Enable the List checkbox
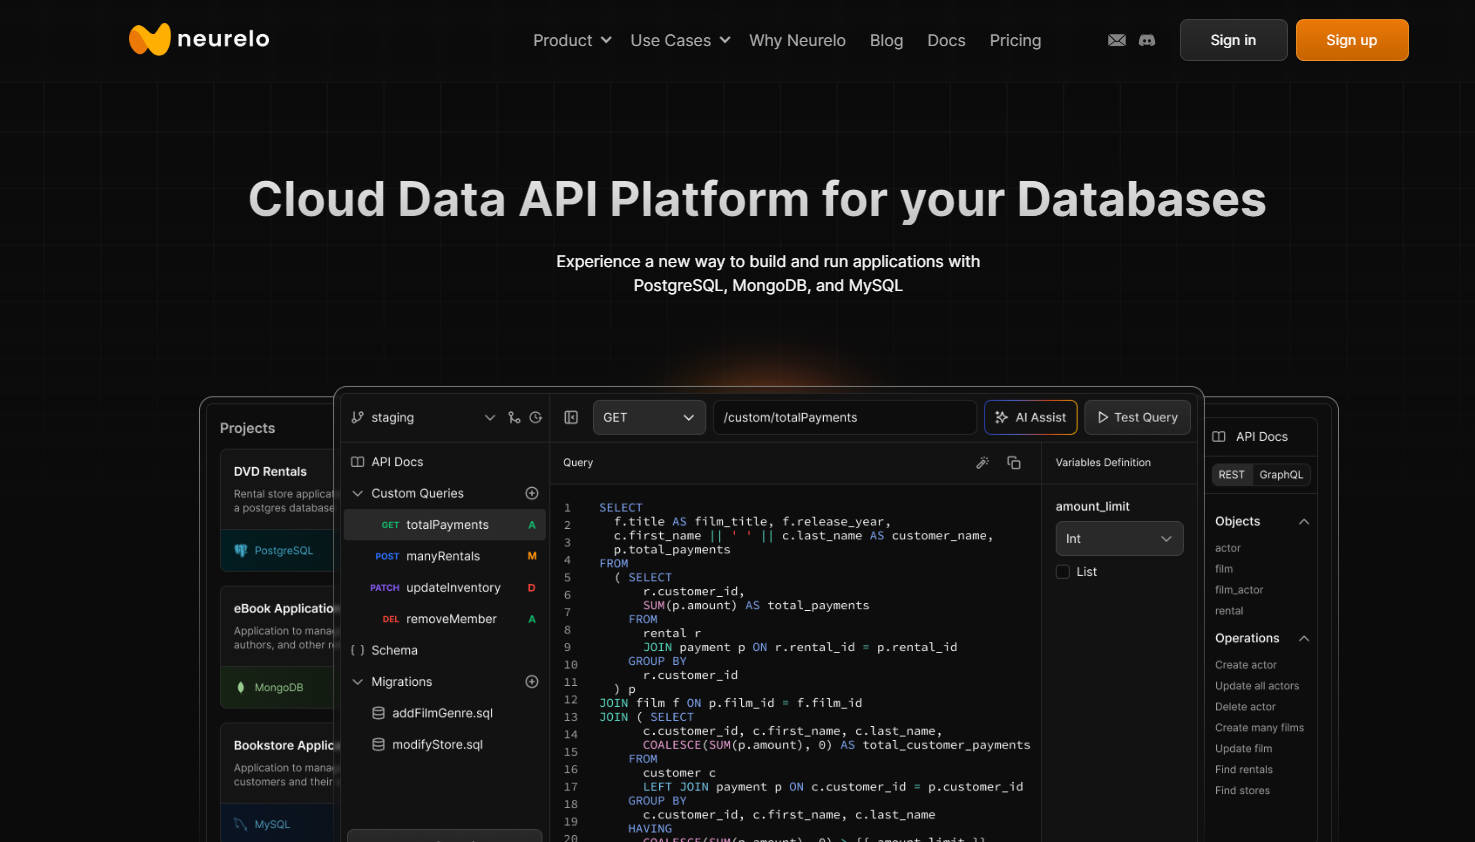1475x842 pixels. point(1063,572)
